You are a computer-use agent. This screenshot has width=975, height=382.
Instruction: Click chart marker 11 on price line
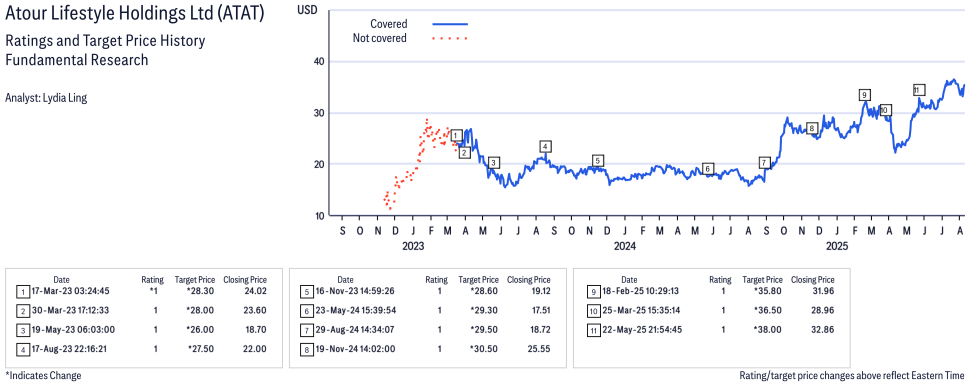click(919, 90)
